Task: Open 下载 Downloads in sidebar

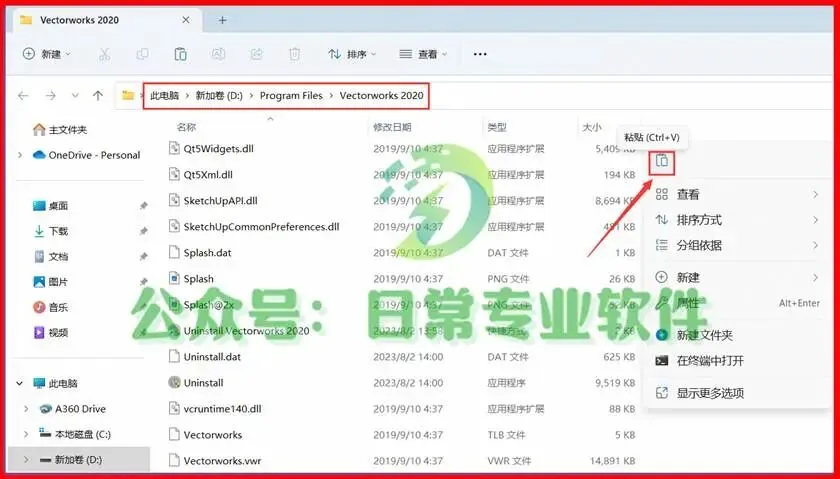Action: (51, 231)
